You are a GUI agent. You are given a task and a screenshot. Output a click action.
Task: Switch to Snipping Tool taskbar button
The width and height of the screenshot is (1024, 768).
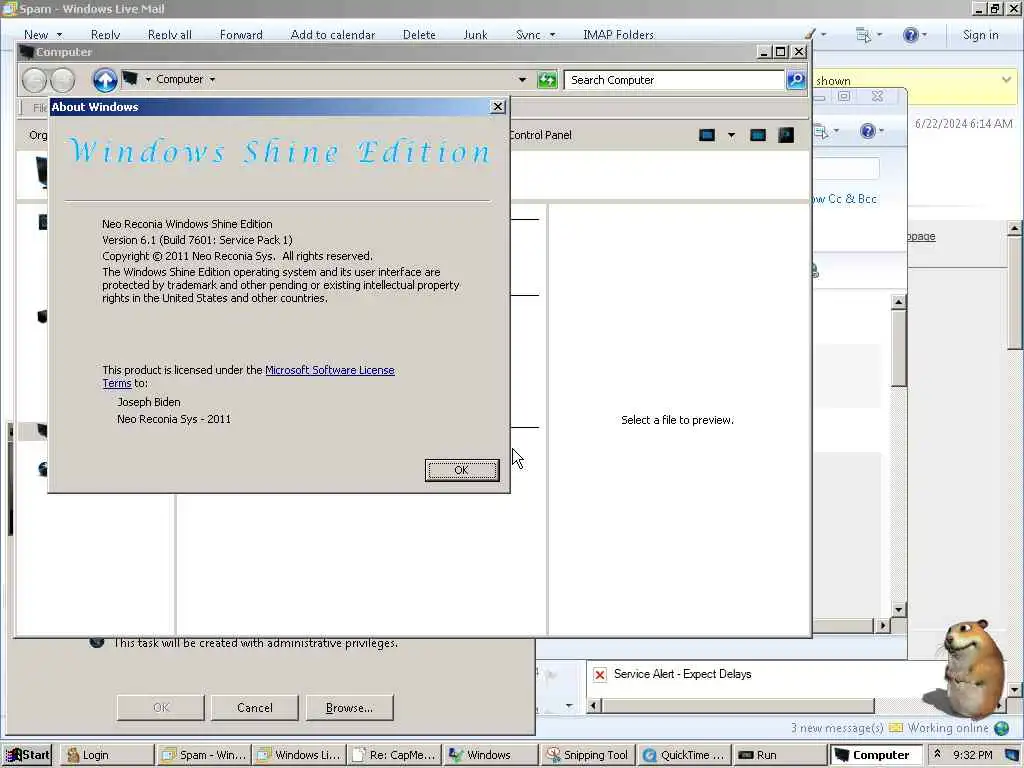pos(586,756)
